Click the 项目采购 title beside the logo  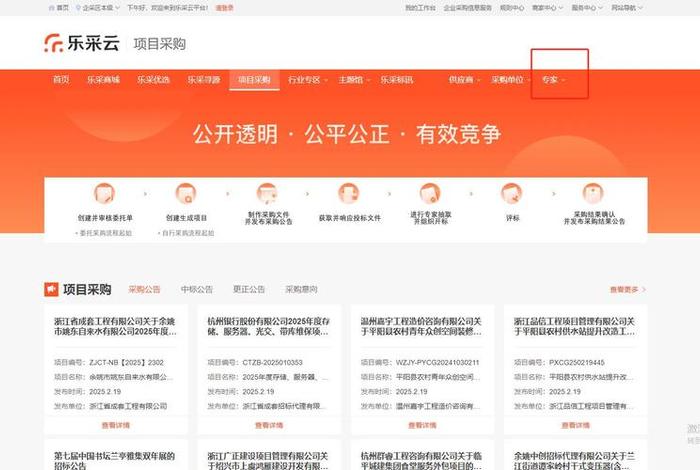[159, 44]
